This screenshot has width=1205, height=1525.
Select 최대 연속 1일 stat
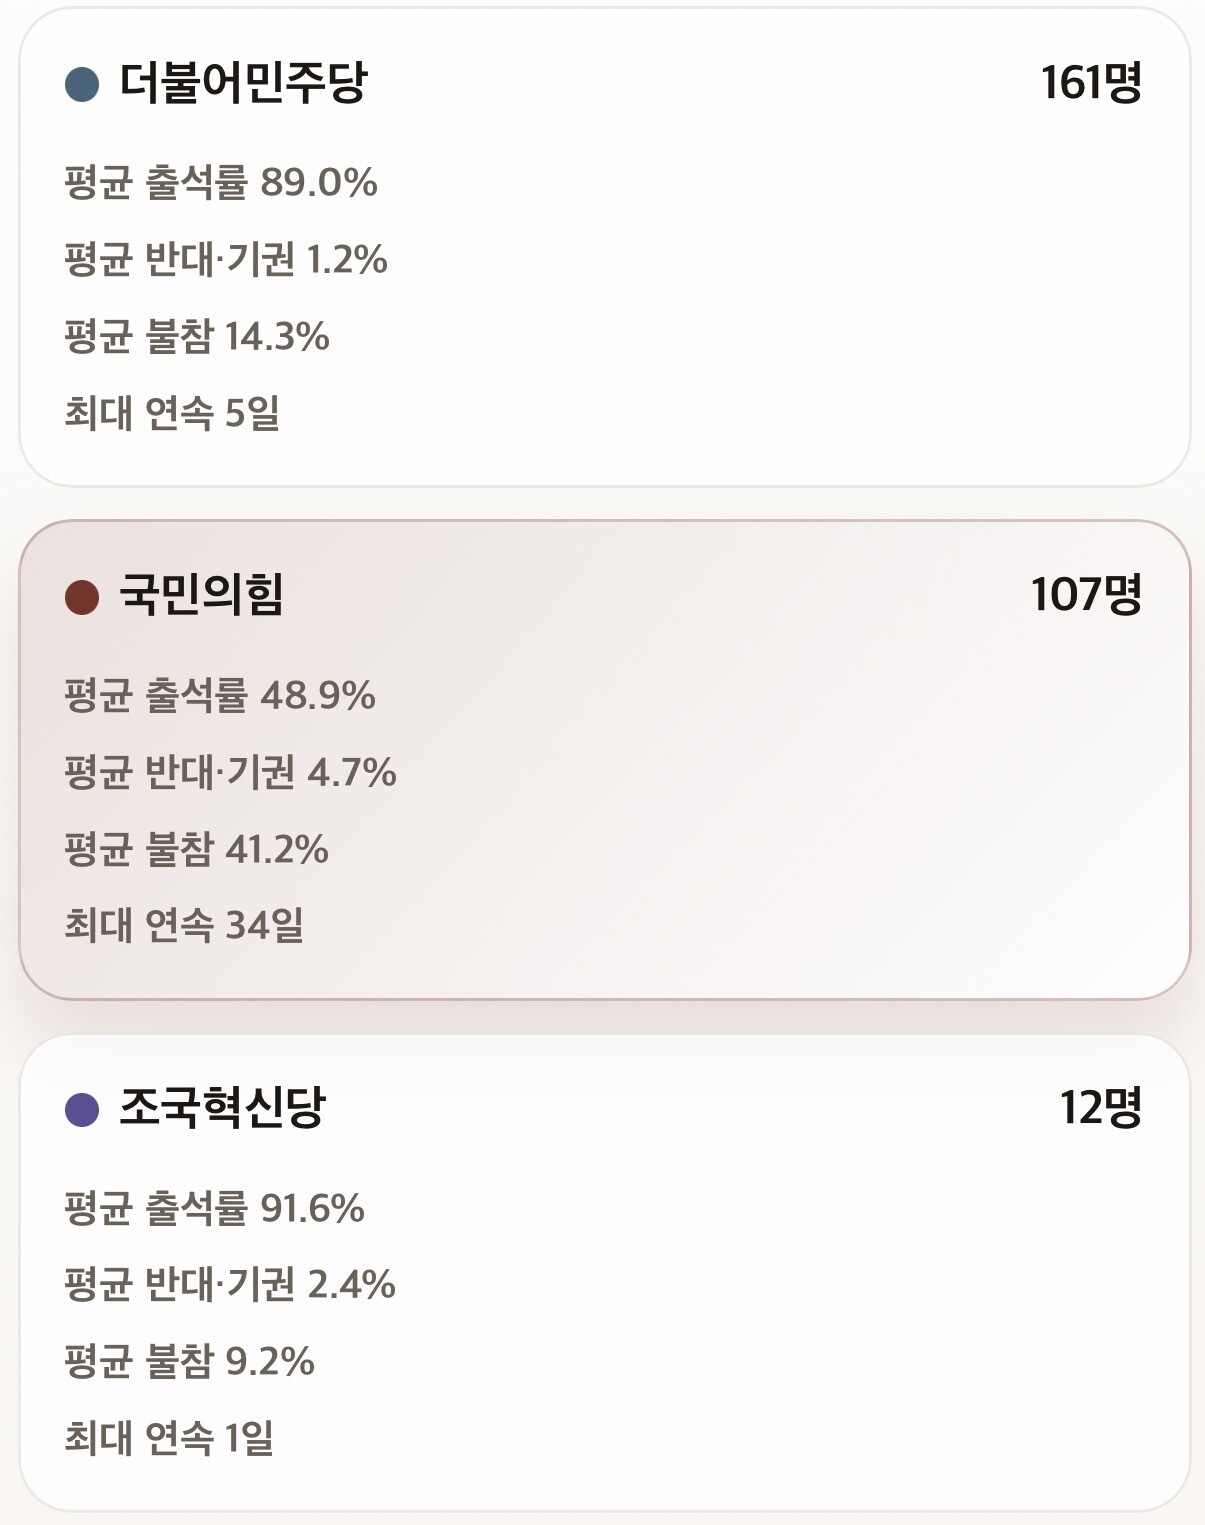point(169,1438)
